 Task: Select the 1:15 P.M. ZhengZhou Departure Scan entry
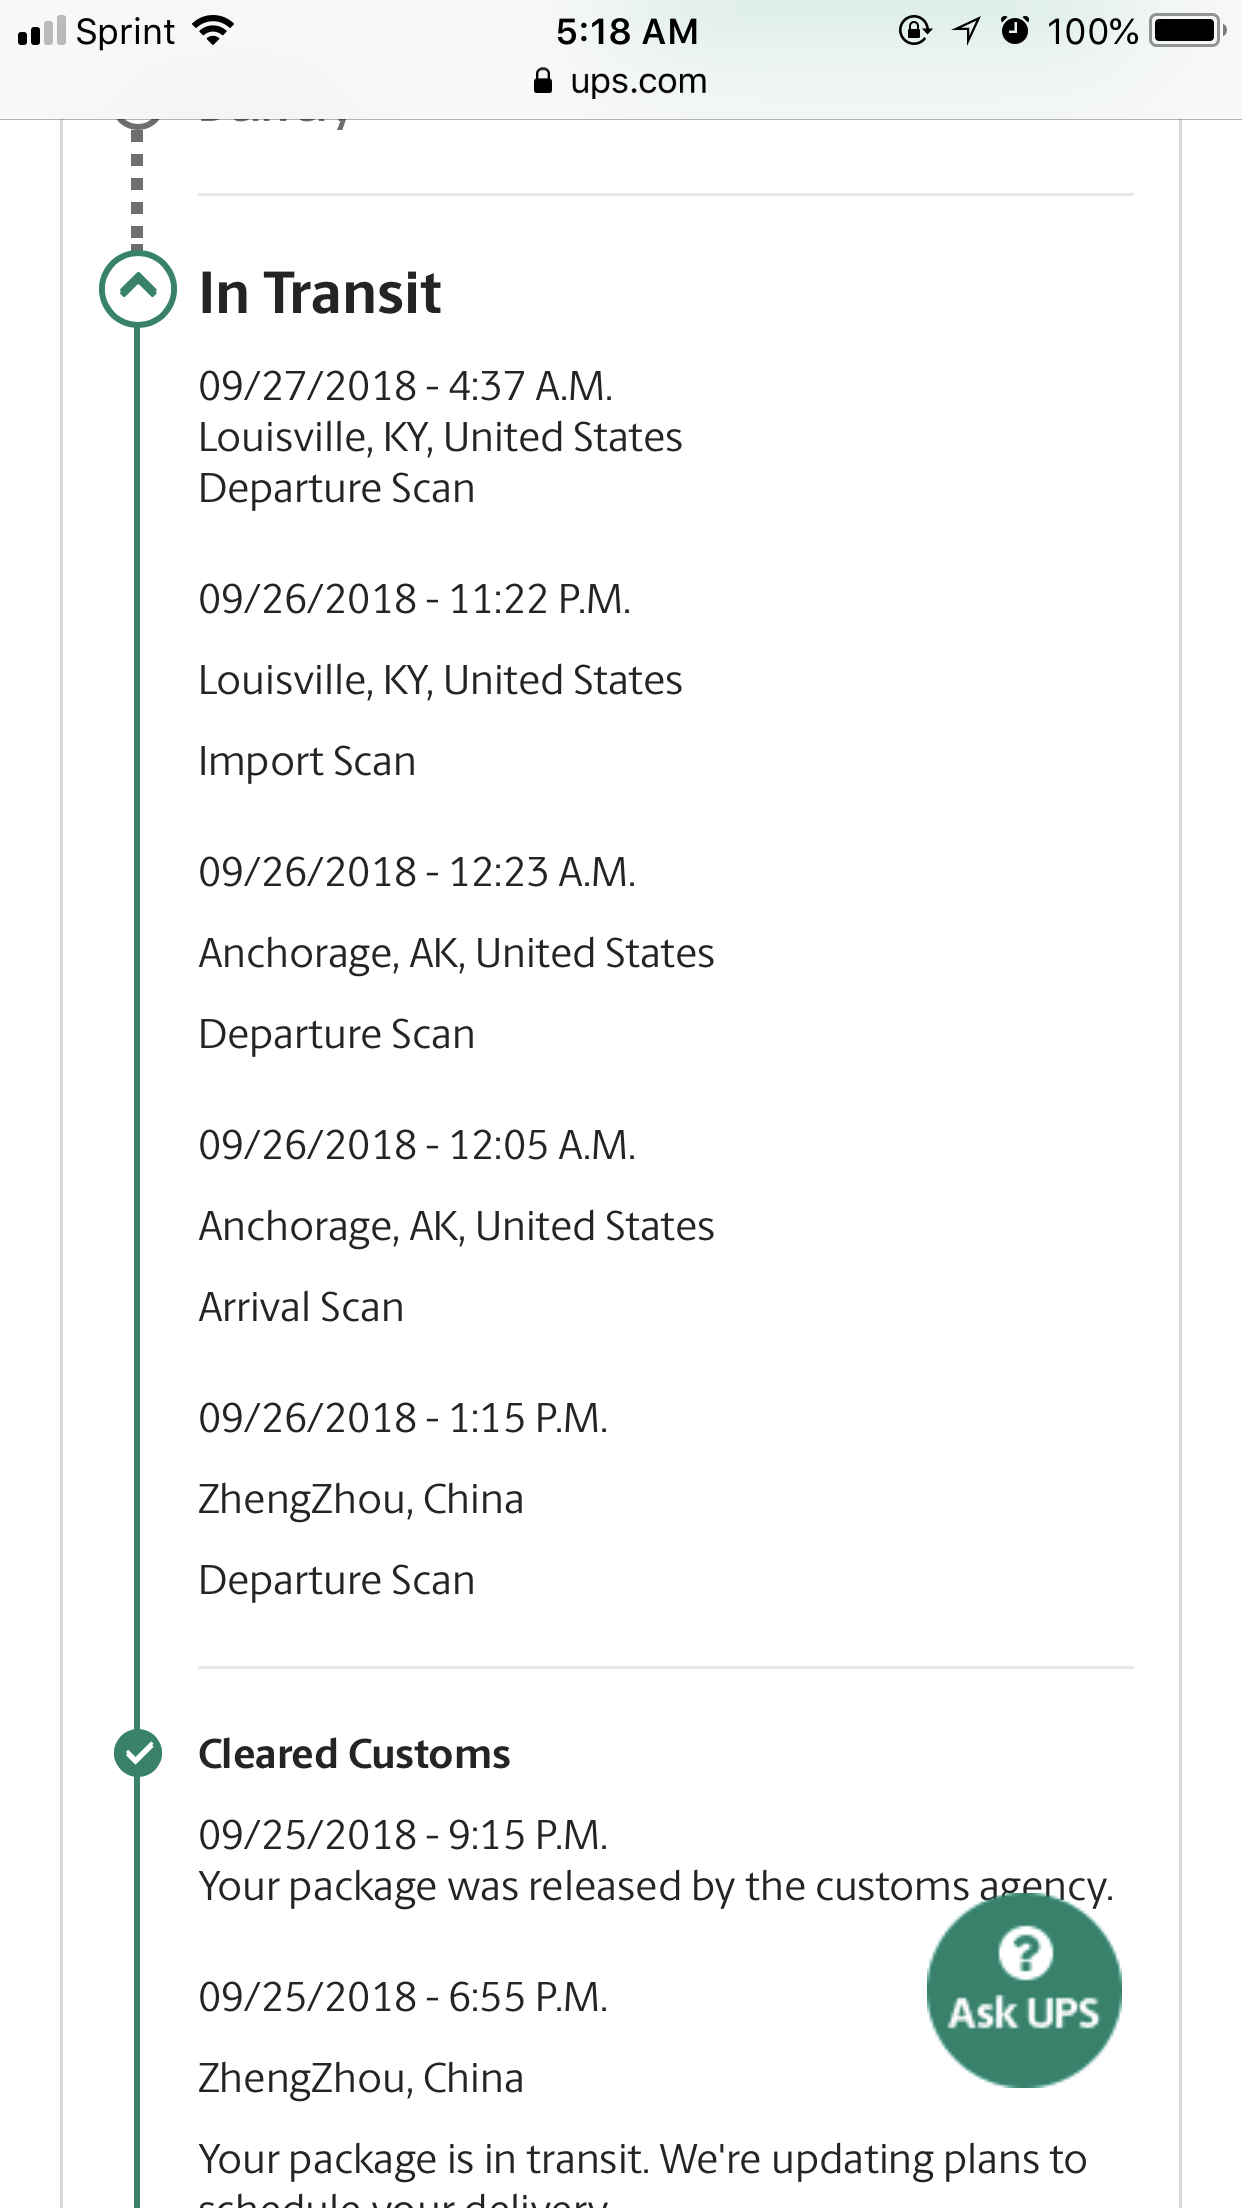pos(403,1499)
